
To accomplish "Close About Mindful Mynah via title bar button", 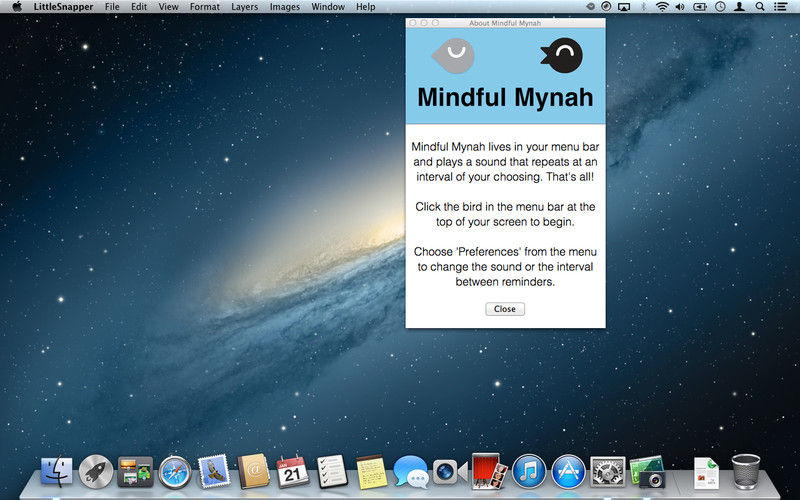I will [413, 23].
